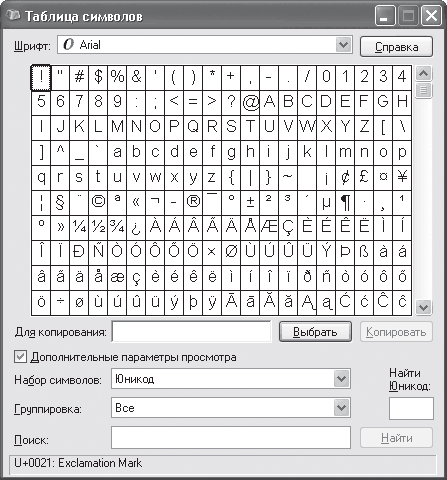Choose the yen ¥ symbol cell
This screenshot has height=480, width=447.
pos(402,178)
